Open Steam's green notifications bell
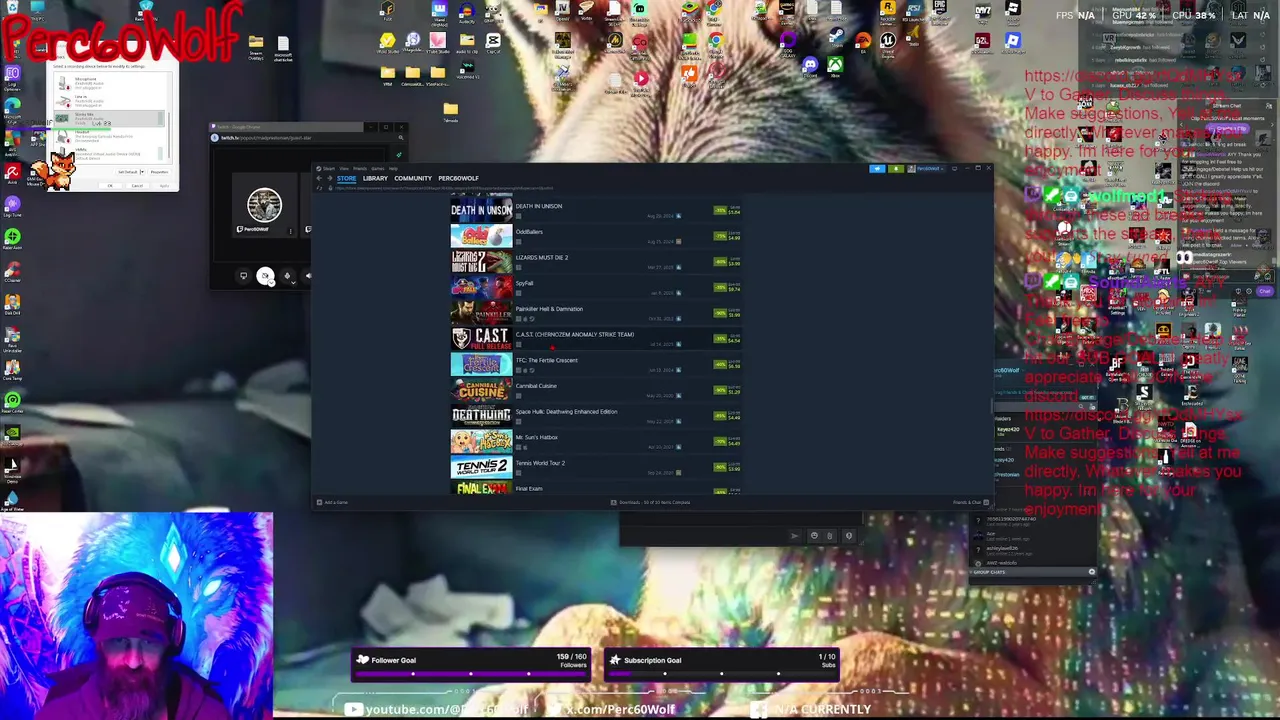Viewport: 1280px width, 720px height. click(896, 169)
